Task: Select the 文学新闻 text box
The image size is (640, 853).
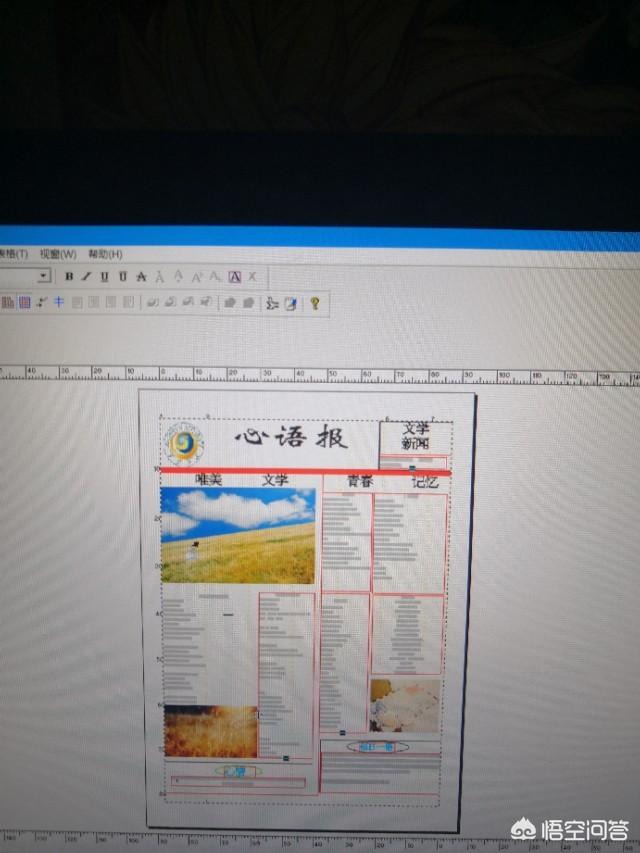Action: tap(415, 436)
